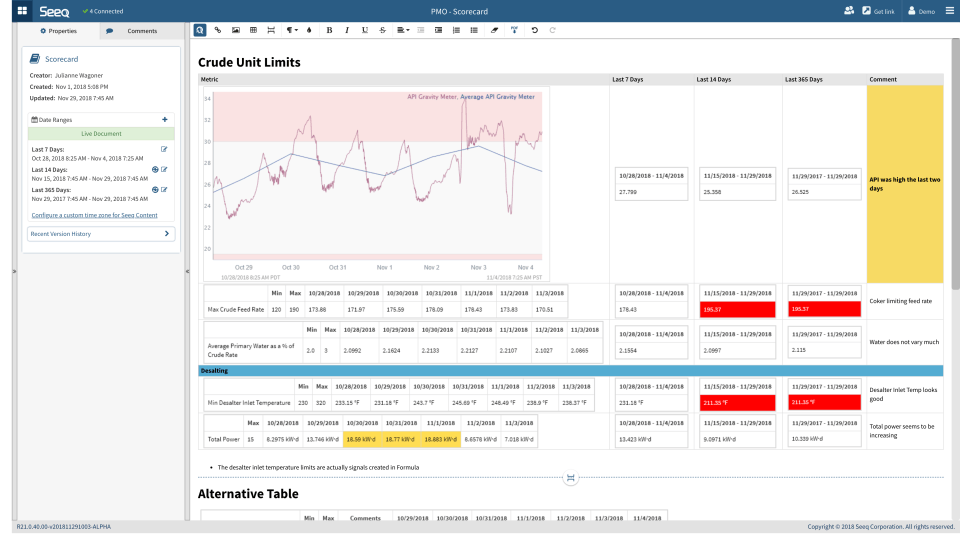Click the Live Document banner

pyautogui.click(x=101, y=134)
